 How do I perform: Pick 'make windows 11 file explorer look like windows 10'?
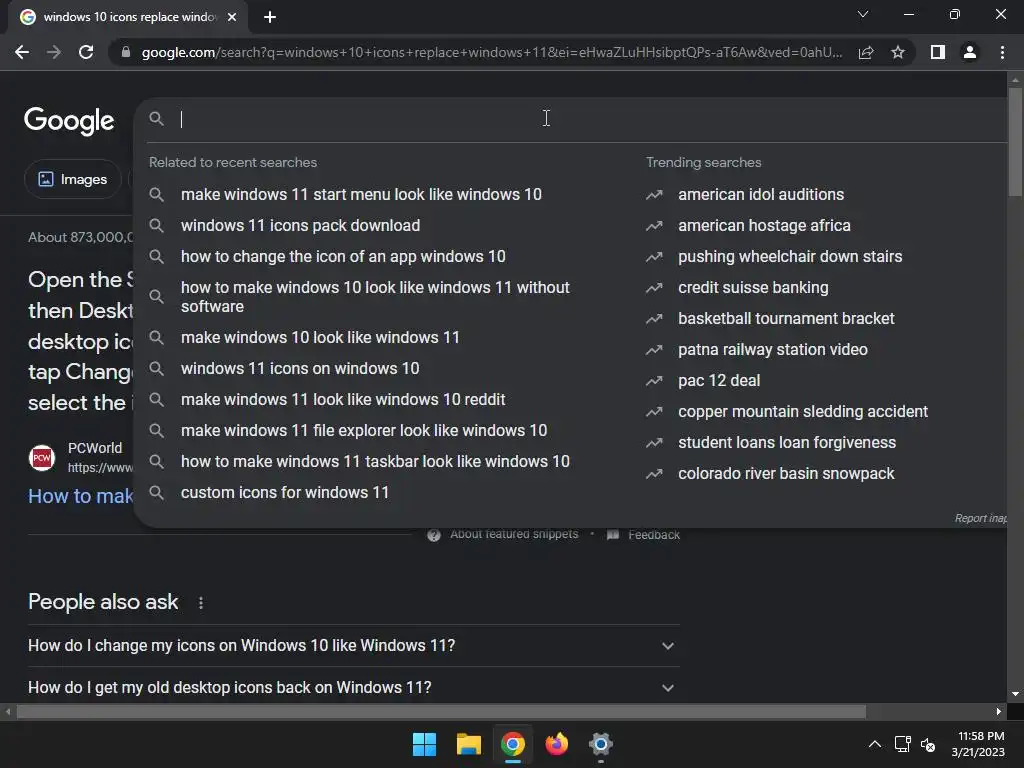click(x=364, y=430)
